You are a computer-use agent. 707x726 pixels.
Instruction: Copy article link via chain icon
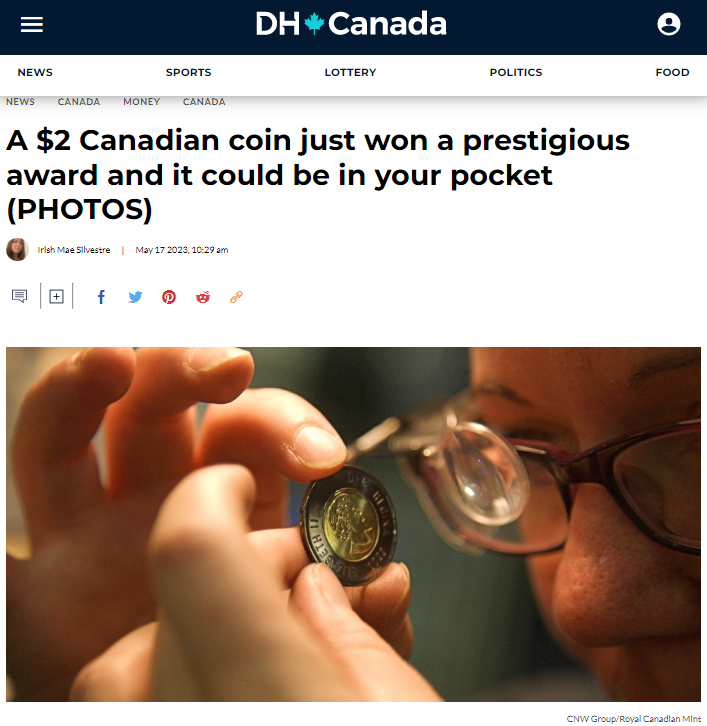236,297
